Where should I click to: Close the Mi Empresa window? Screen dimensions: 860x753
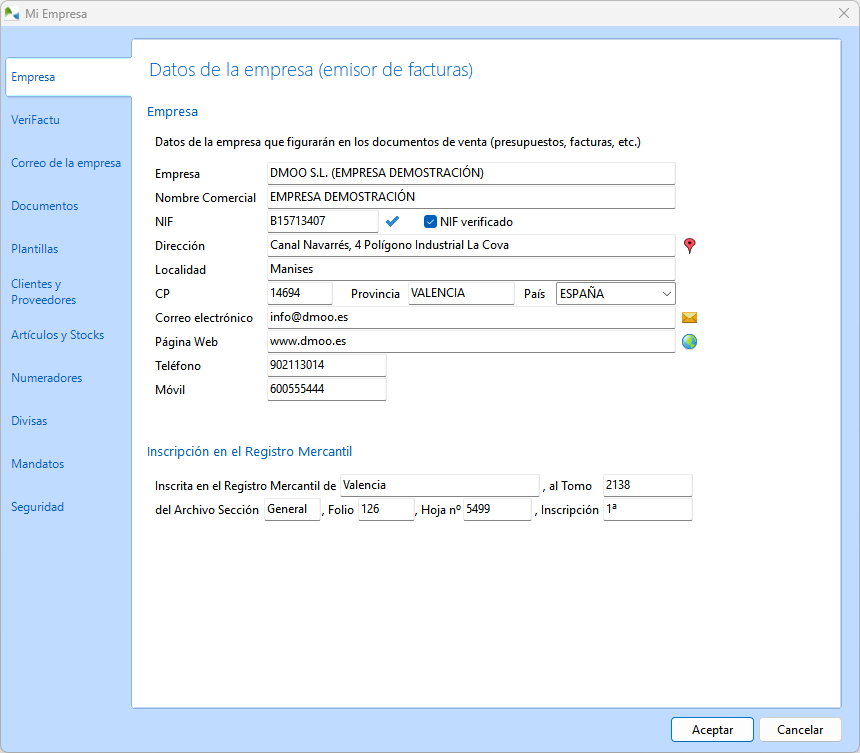(x=843, y=13)
